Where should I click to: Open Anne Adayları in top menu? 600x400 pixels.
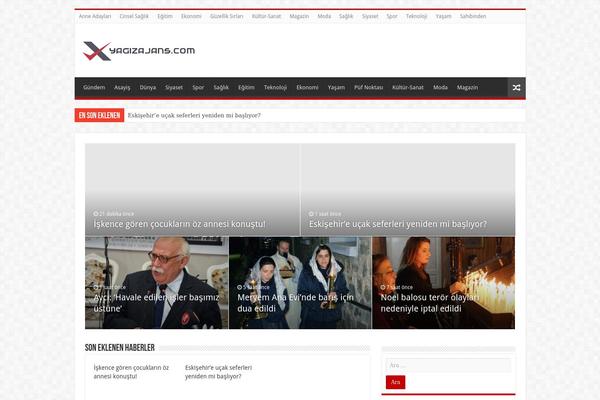pyautogui.click(x=95, y=16)
